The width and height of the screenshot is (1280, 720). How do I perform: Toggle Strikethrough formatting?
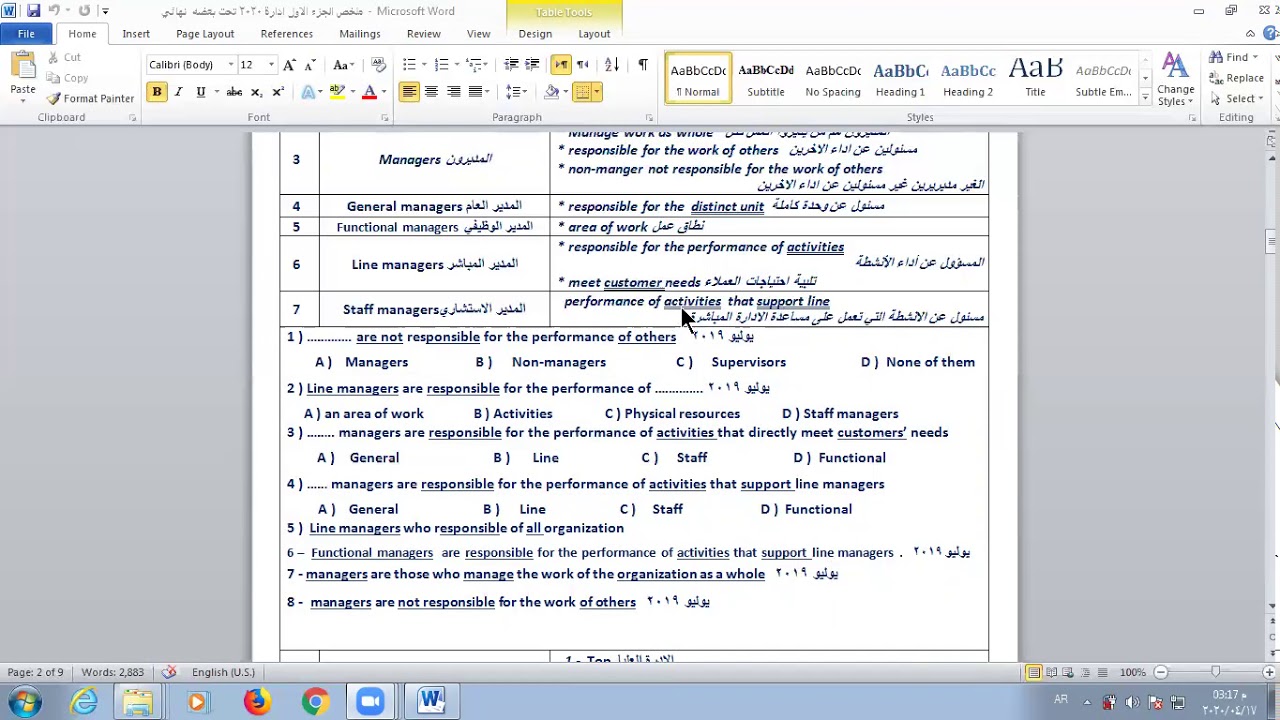(x=234, y=92)
